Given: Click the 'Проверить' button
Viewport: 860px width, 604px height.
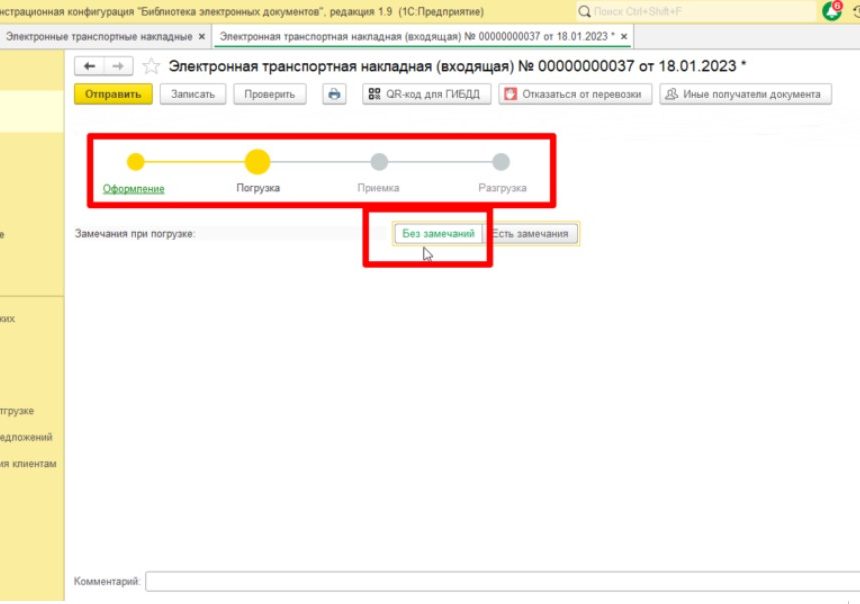Looking at the screenshot, I should pyautogui.click(x=269, y=94).
